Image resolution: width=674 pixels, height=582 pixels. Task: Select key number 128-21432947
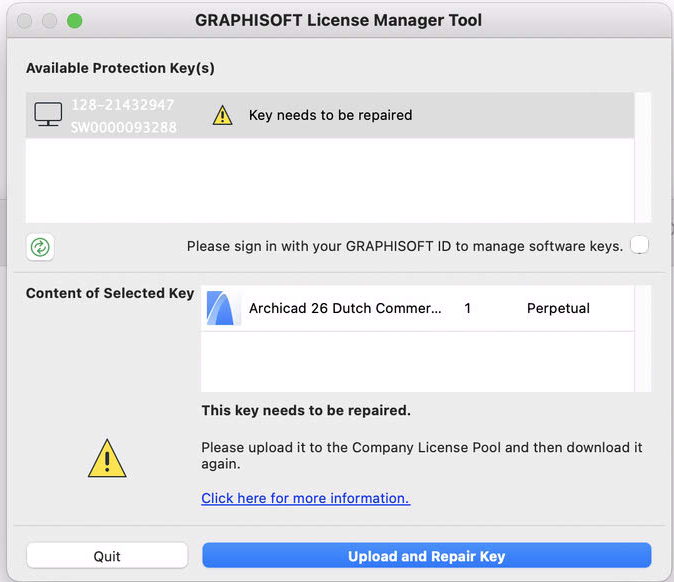coord(121,105)
